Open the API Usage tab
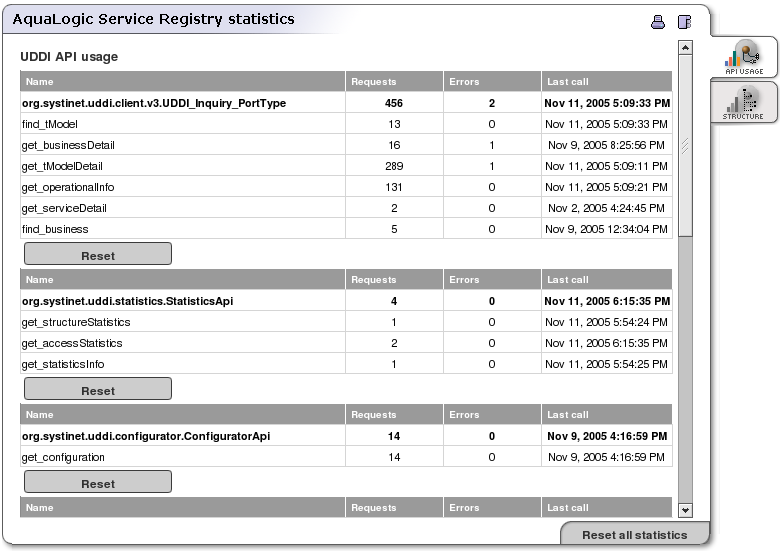The width and height of the screenshot is (780, 551). pyautogui.click(x=744, y=57)
